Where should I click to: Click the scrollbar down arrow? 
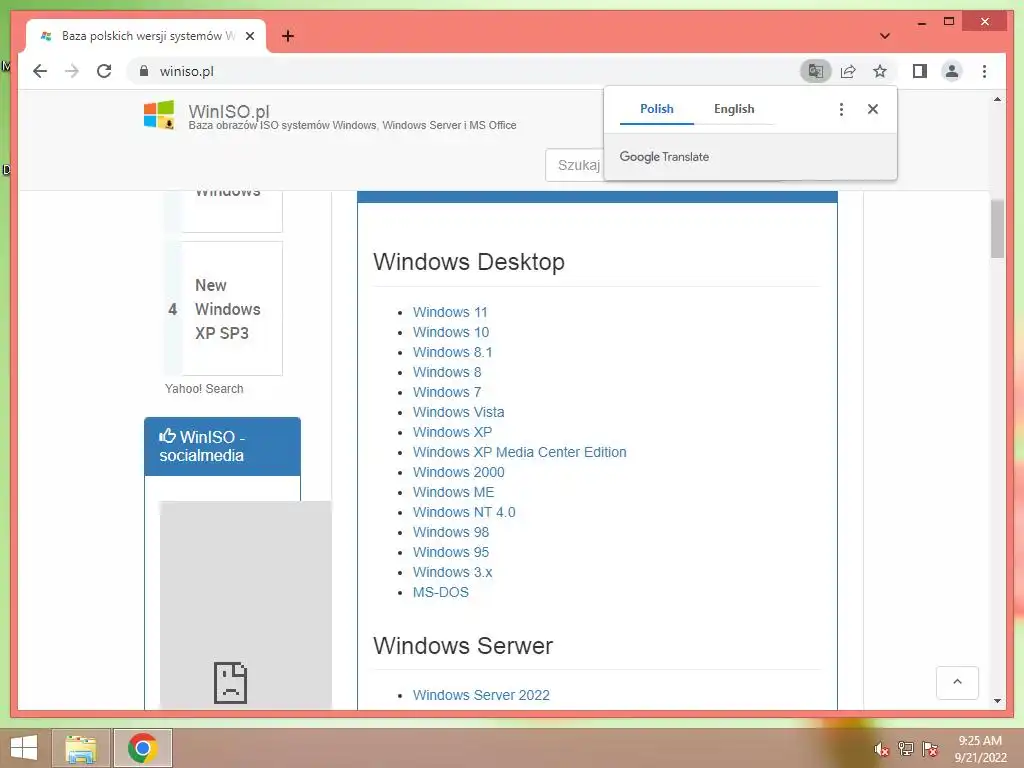pos(997,701)
